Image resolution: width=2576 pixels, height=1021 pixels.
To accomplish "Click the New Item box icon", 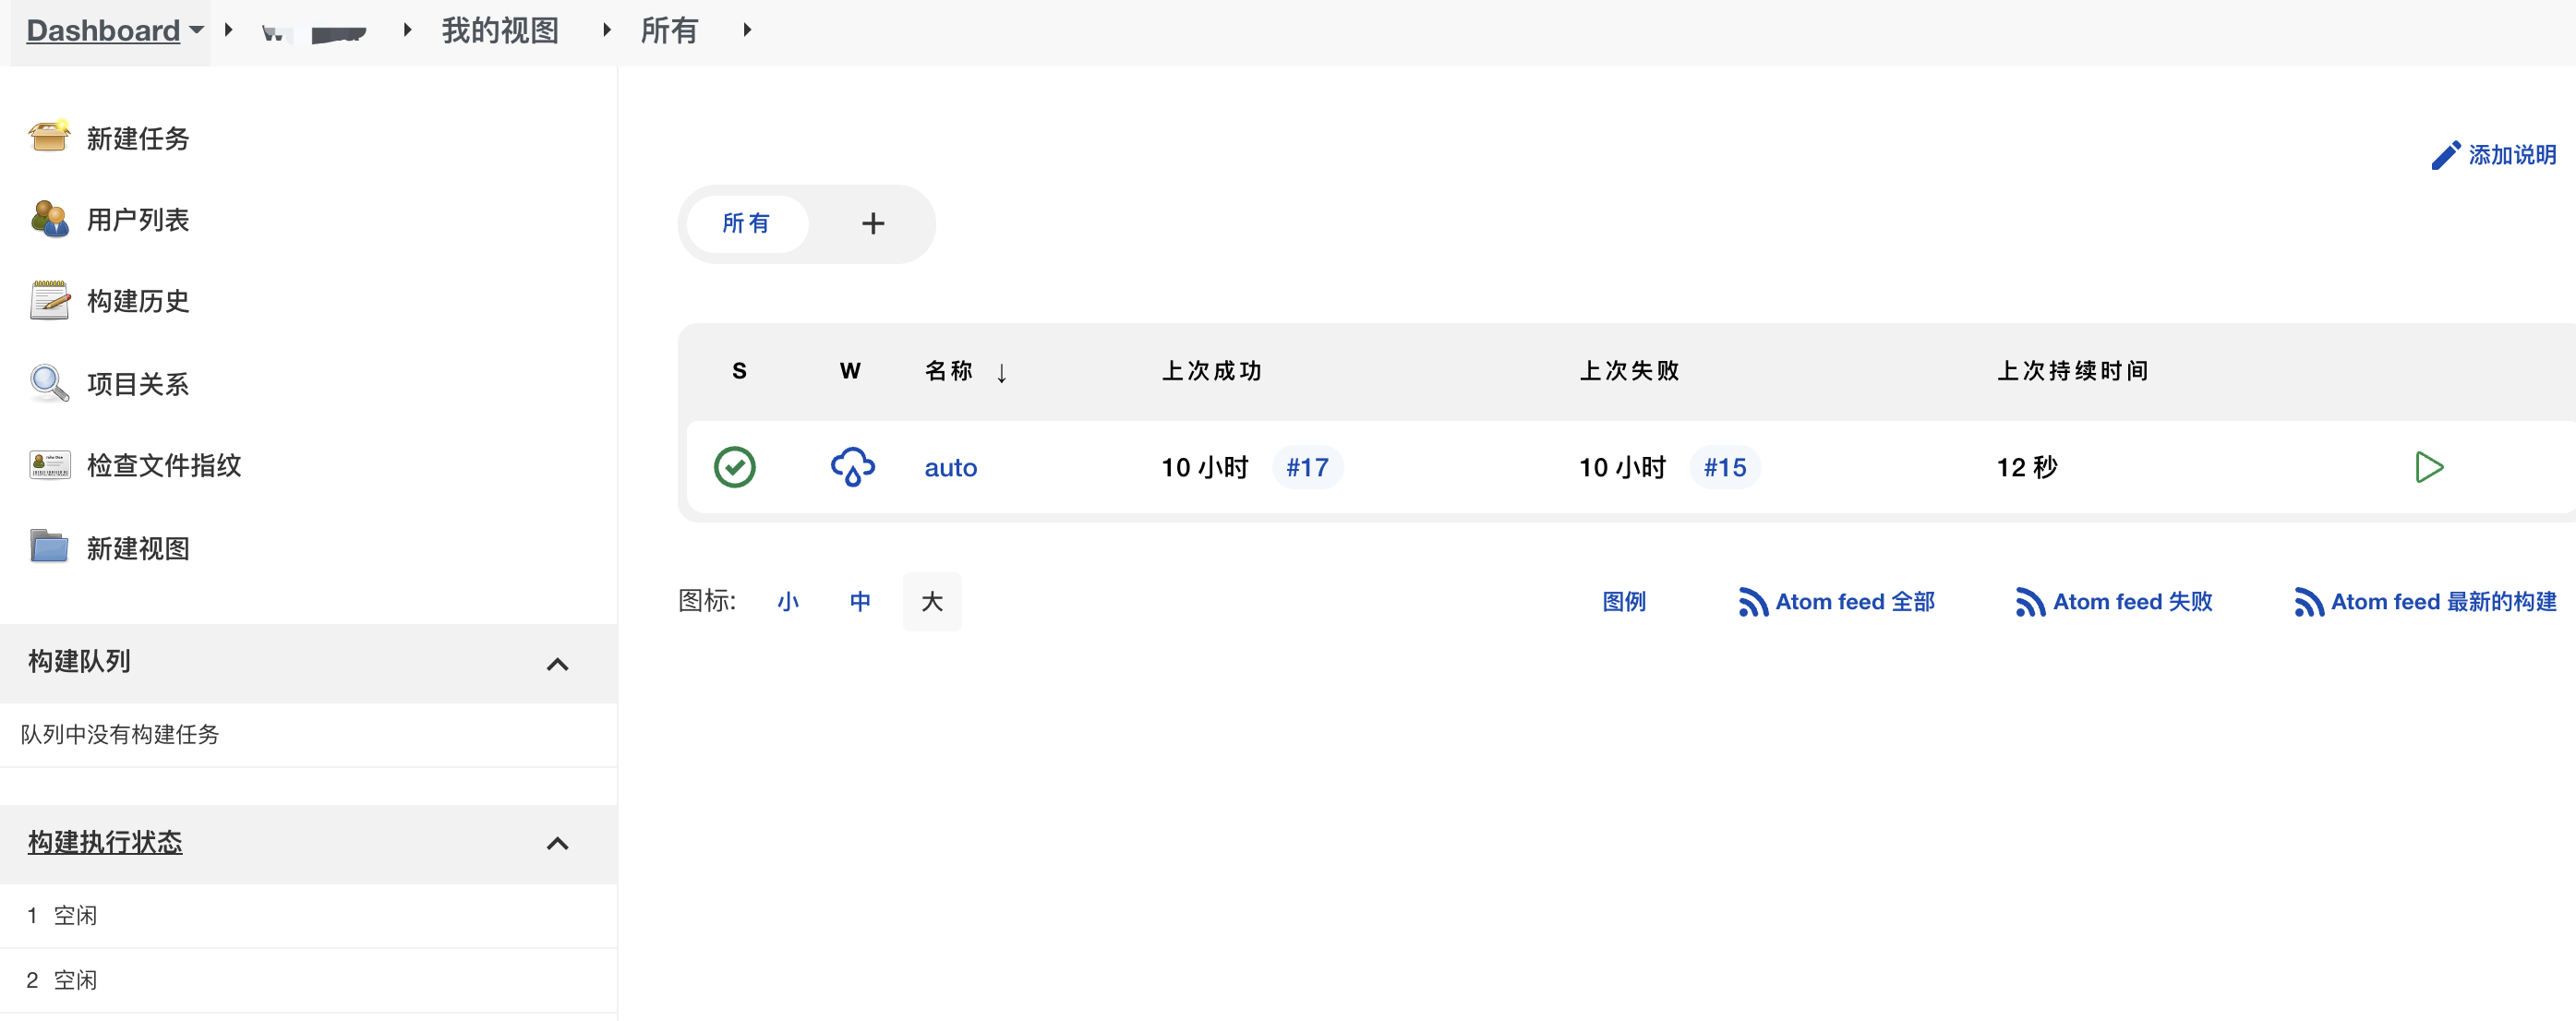I will (48, 137).
